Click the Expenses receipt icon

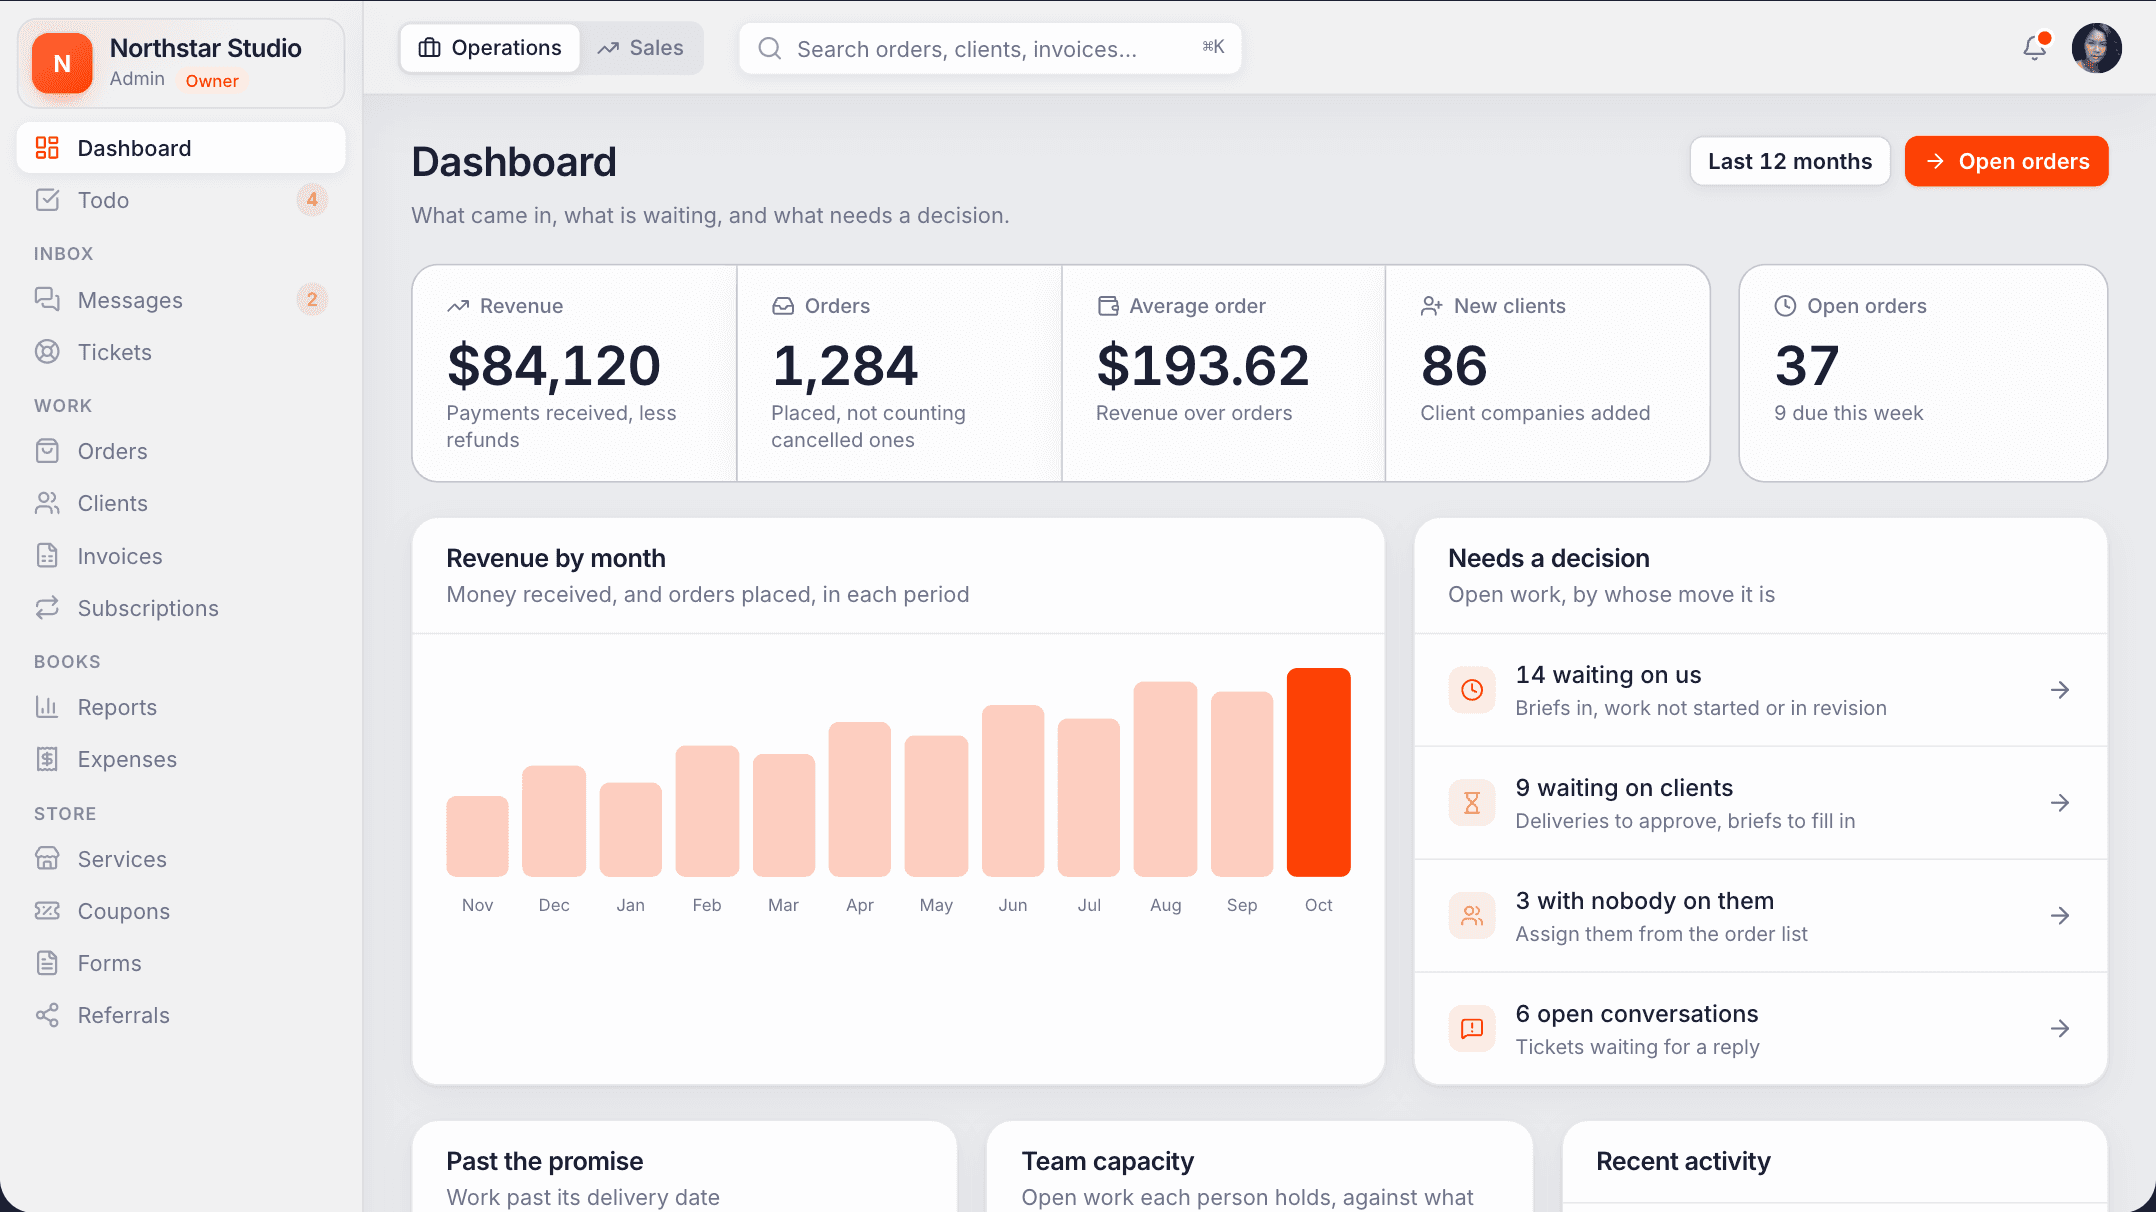point(47,759)
